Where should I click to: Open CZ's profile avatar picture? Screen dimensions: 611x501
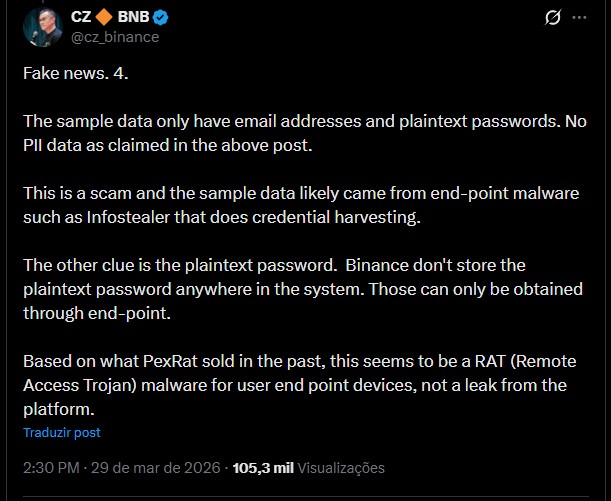41,26
